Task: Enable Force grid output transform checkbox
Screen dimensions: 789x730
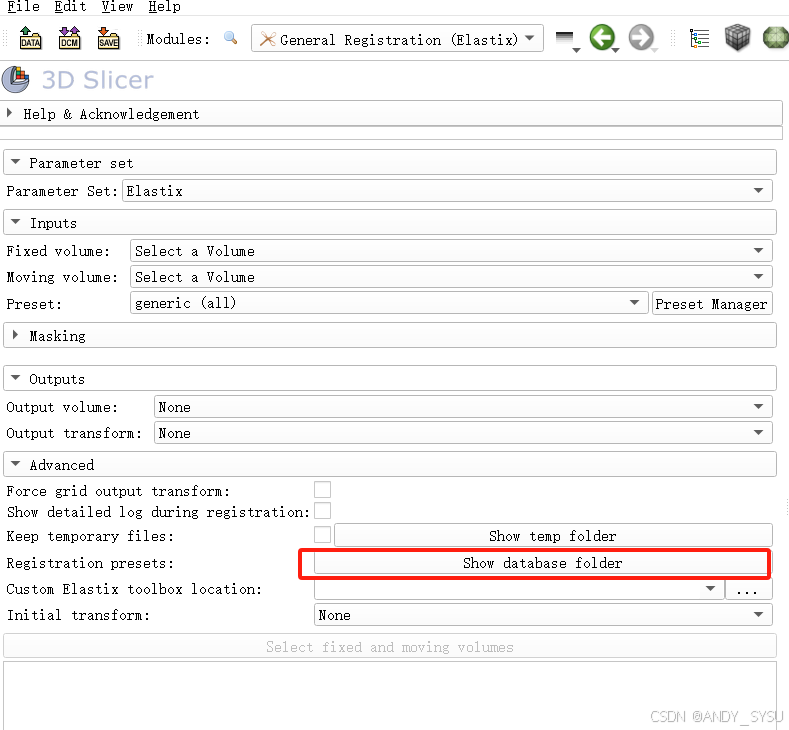Action: [322, 490]
